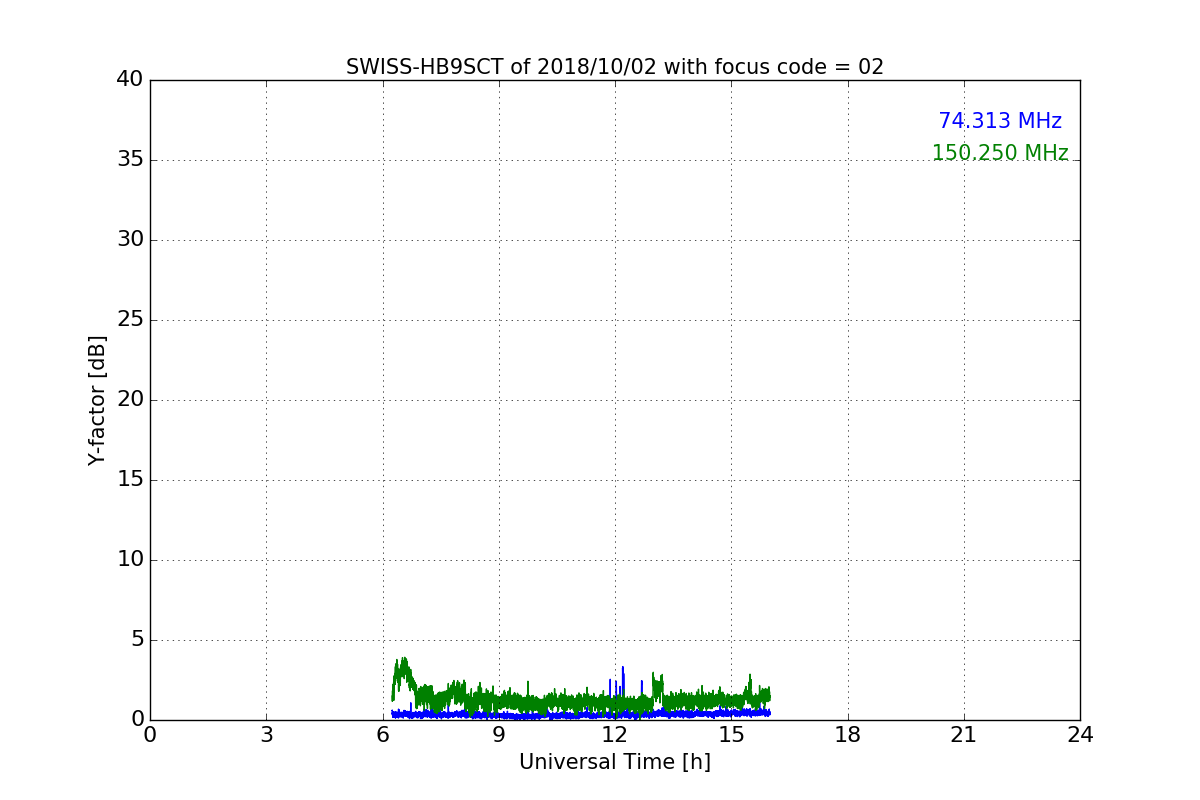Click the x-axis tick label 12
This screenshot has width=1200, height=800.
pyautogui.click(x=615, y=735)
